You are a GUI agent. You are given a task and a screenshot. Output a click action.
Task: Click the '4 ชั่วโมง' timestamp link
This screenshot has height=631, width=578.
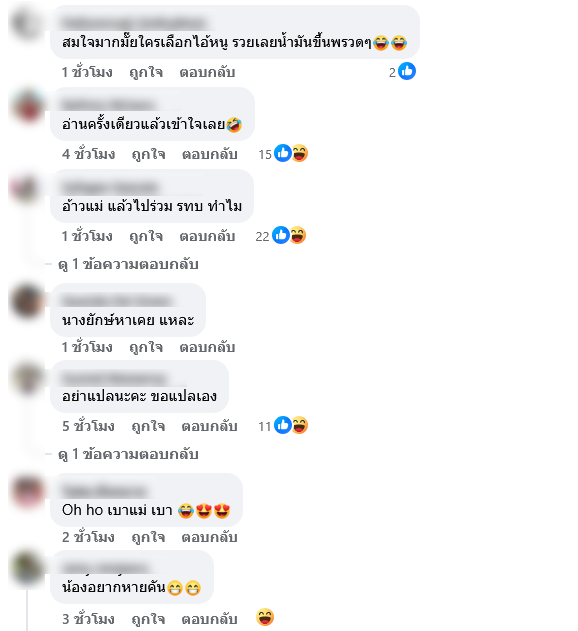click(89, 154)
